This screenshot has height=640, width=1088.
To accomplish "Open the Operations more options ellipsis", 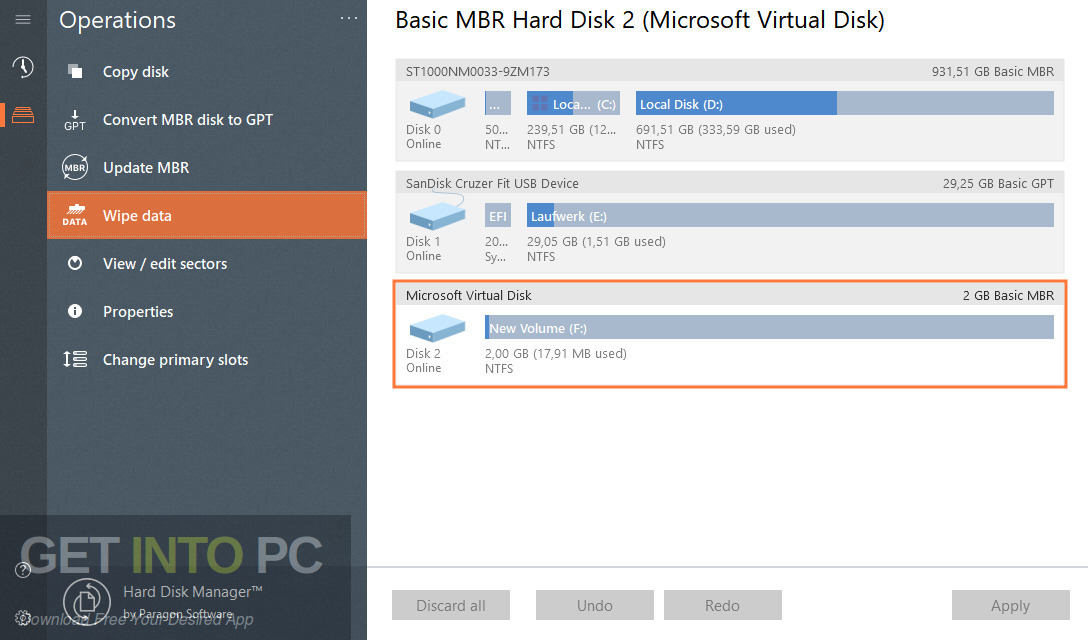I will (349, 19).
